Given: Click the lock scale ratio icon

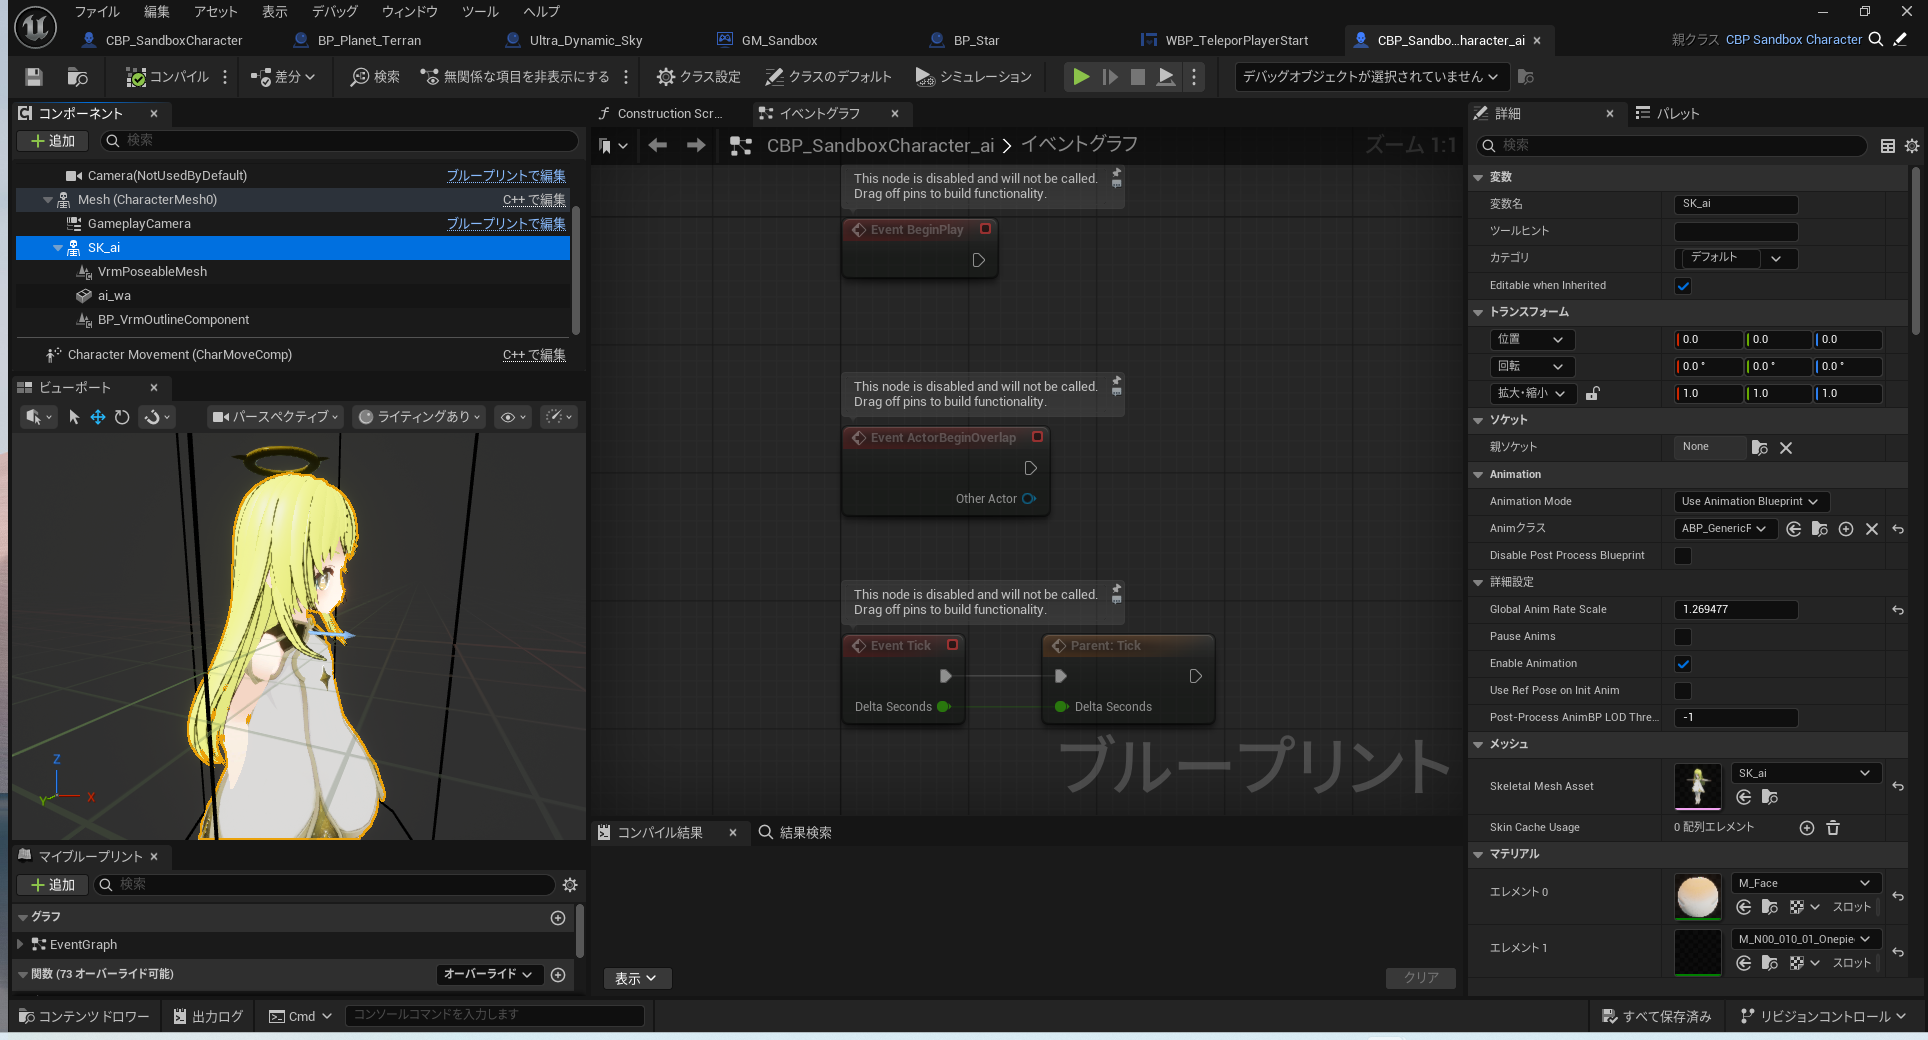Looking at the screenshot, I should 1592,394.
